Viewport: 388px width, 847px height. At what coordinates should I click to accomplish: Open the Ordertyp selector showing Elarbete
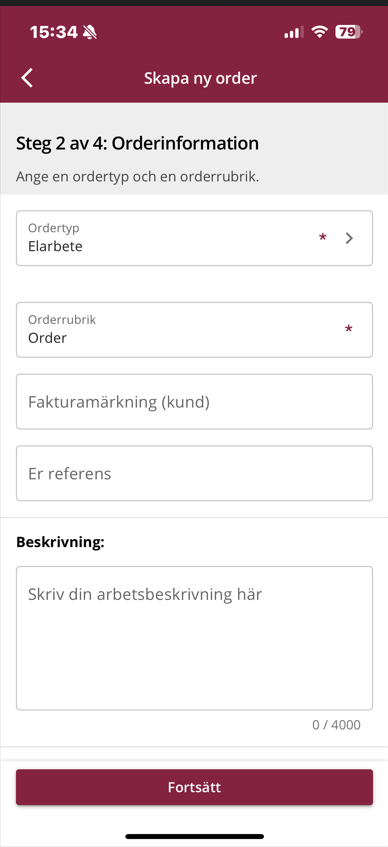(195, 238)
